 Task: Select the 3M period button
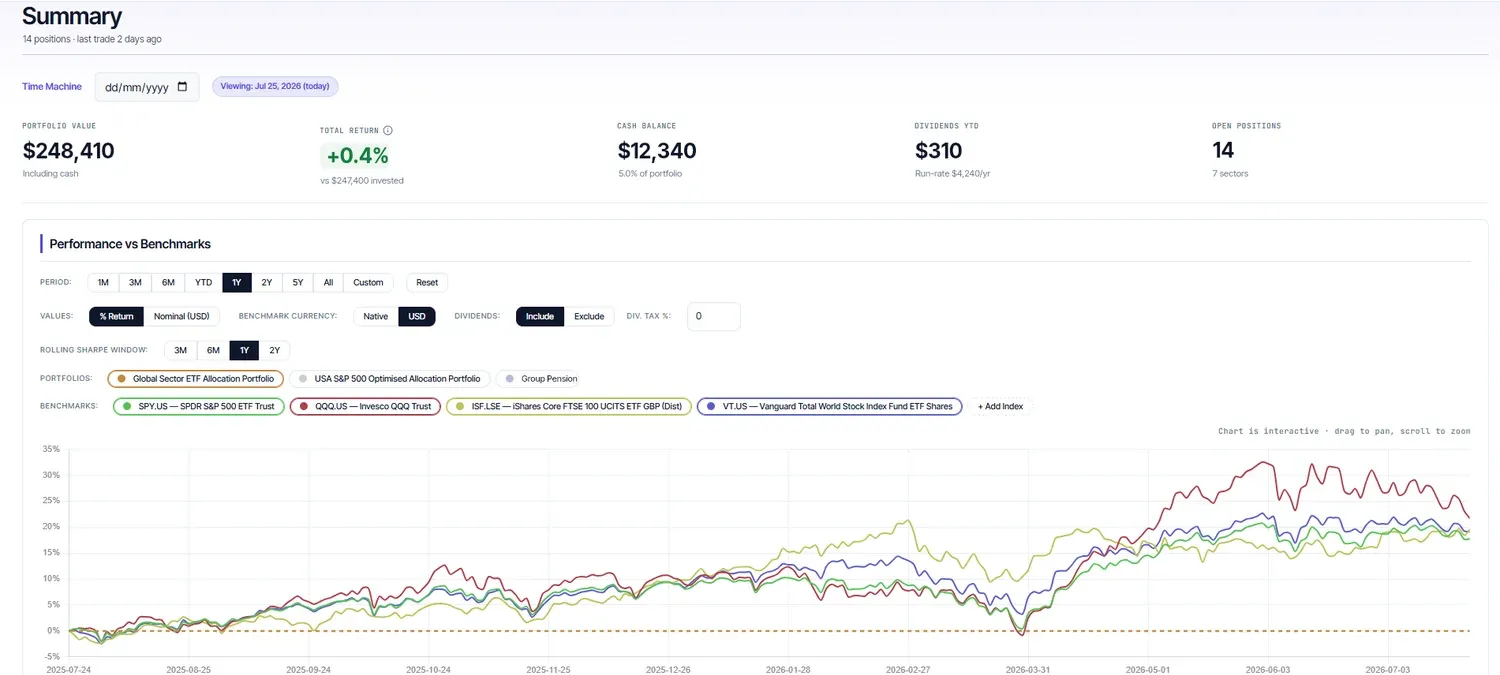point(135,282)
